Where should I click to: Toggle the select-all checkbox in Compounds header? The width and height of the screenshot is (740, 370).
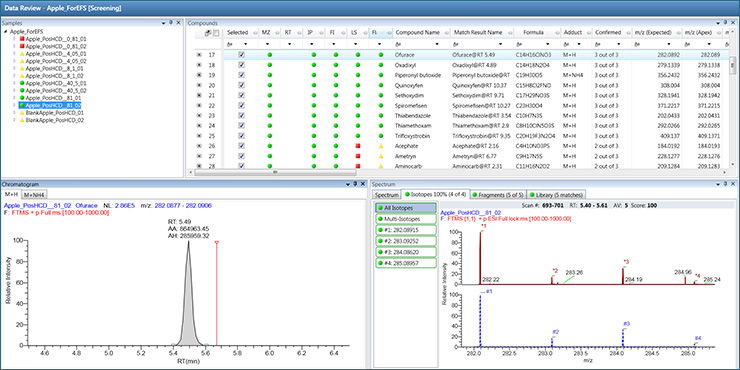point(216,33)
